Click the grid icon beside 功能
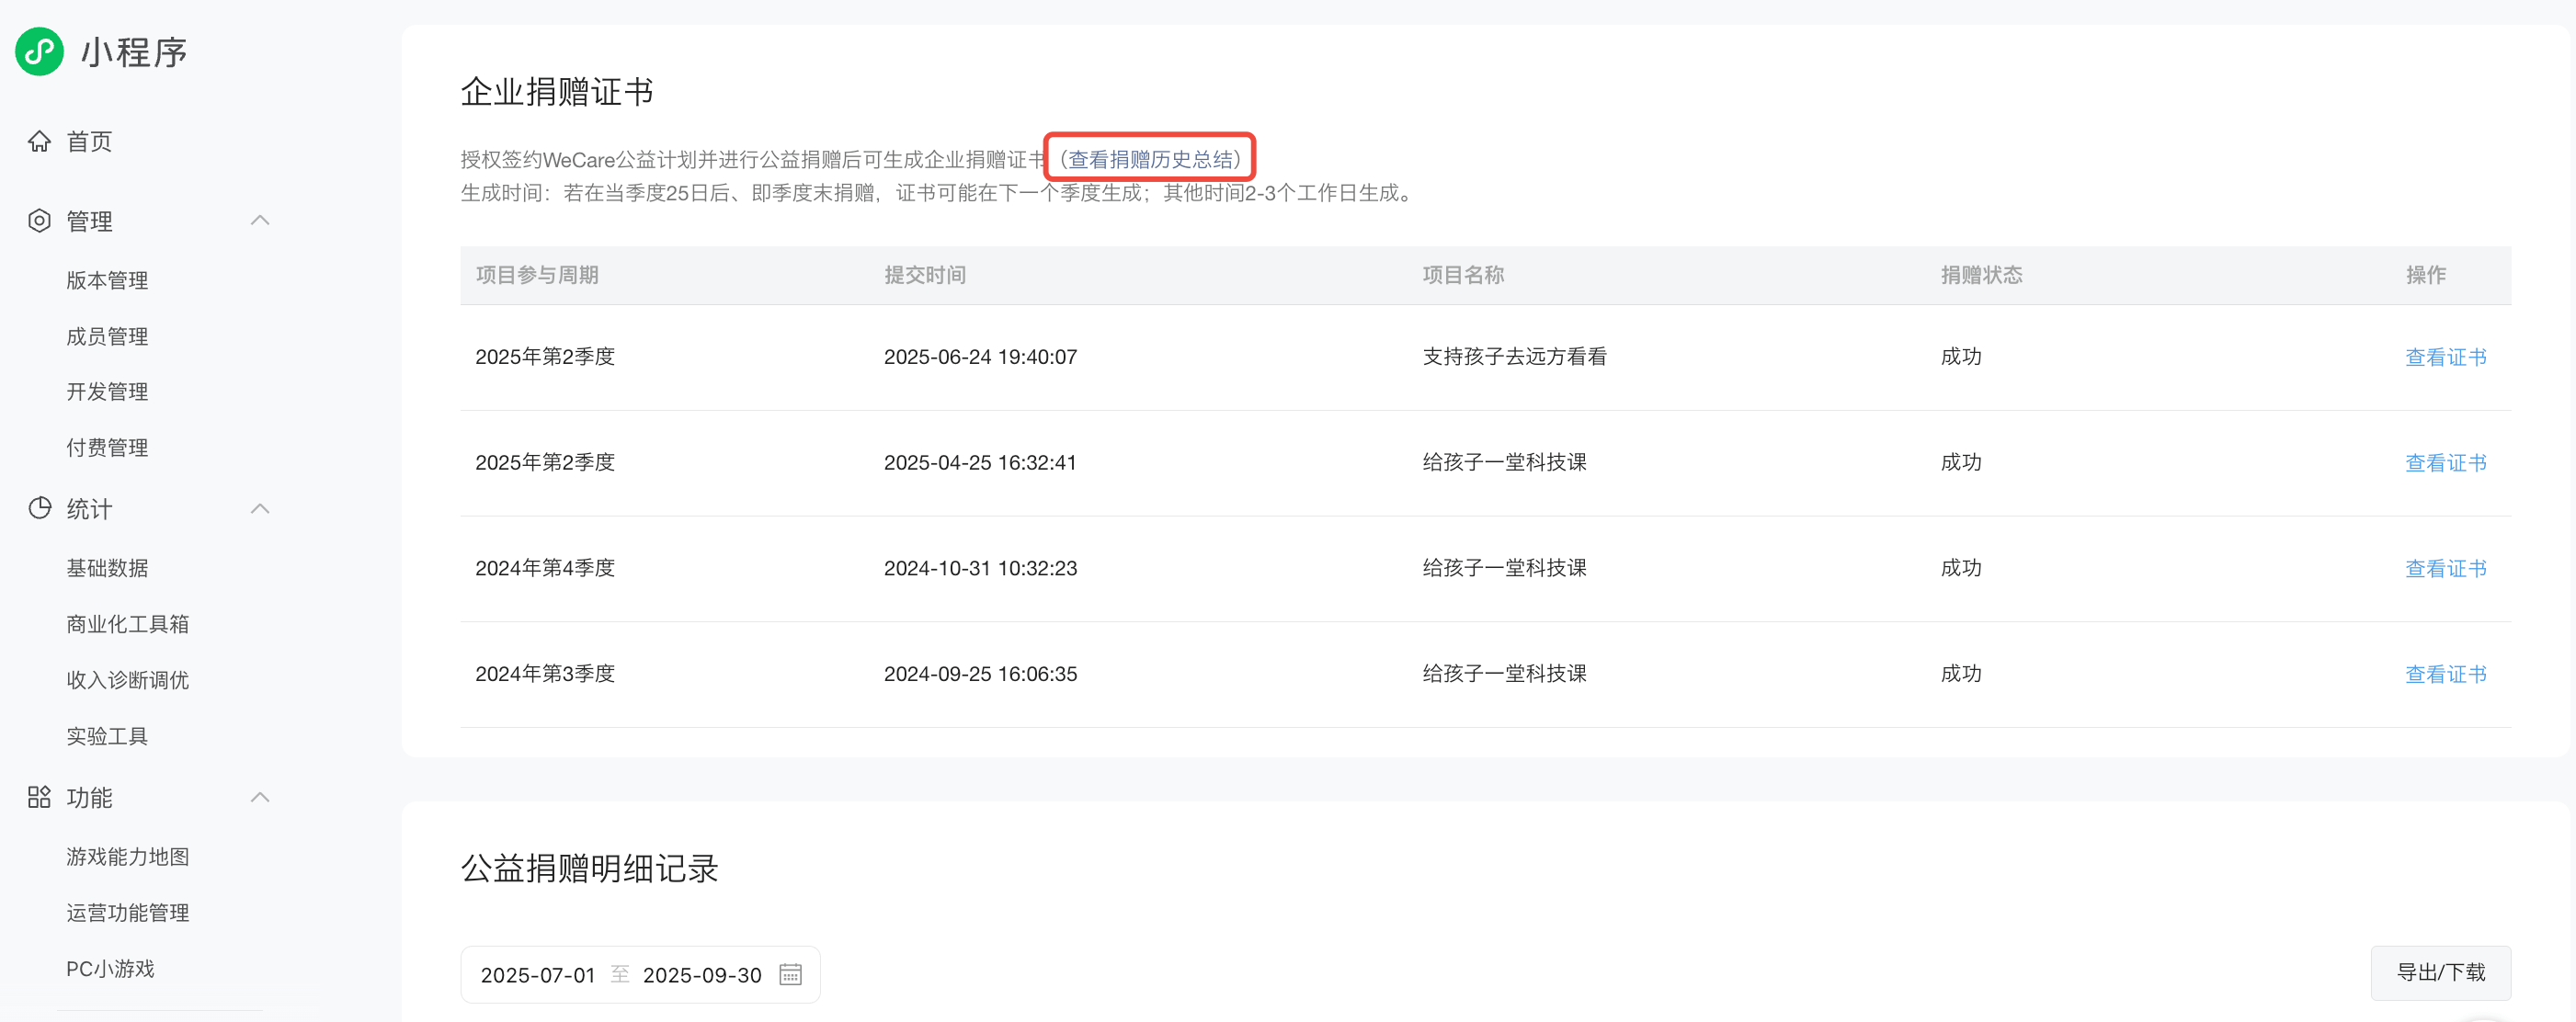2576x1022 pixels. (x=39, y=797)
